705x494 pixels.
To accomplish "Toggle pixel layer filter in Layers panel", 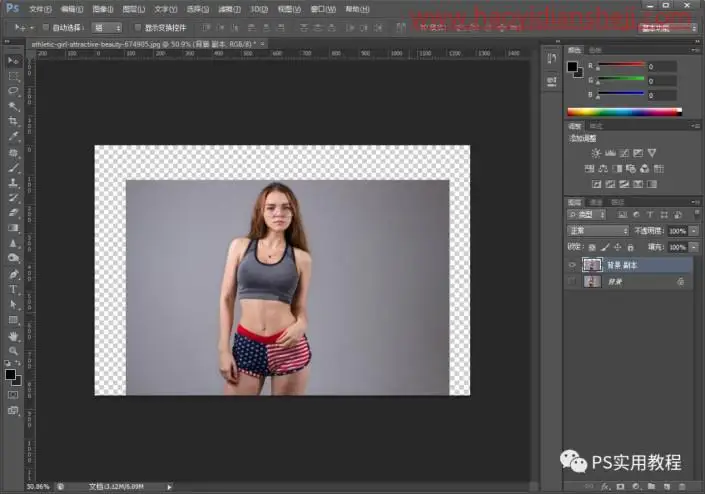I will click(x=622, y=215).
